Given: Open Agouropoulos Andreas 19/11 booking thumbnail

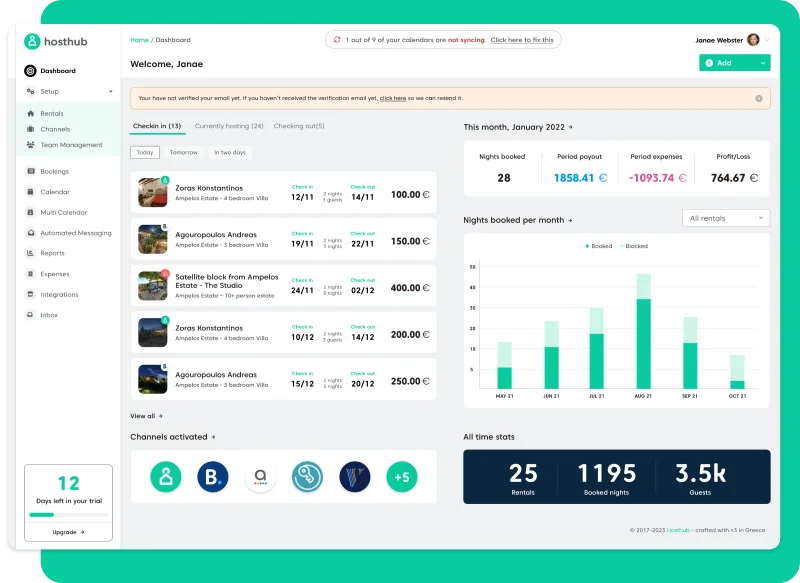Looking at the screenshot, I should coord(153,239).
